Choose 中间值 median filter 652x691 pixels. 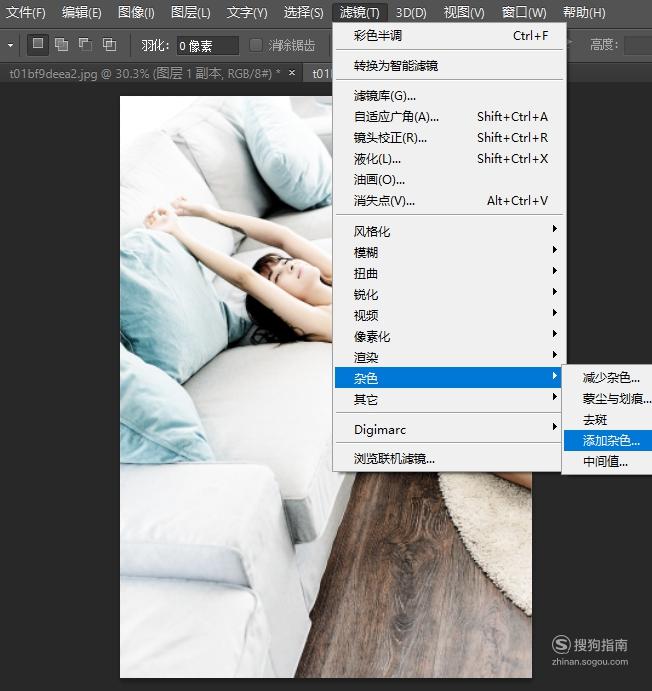608,462
